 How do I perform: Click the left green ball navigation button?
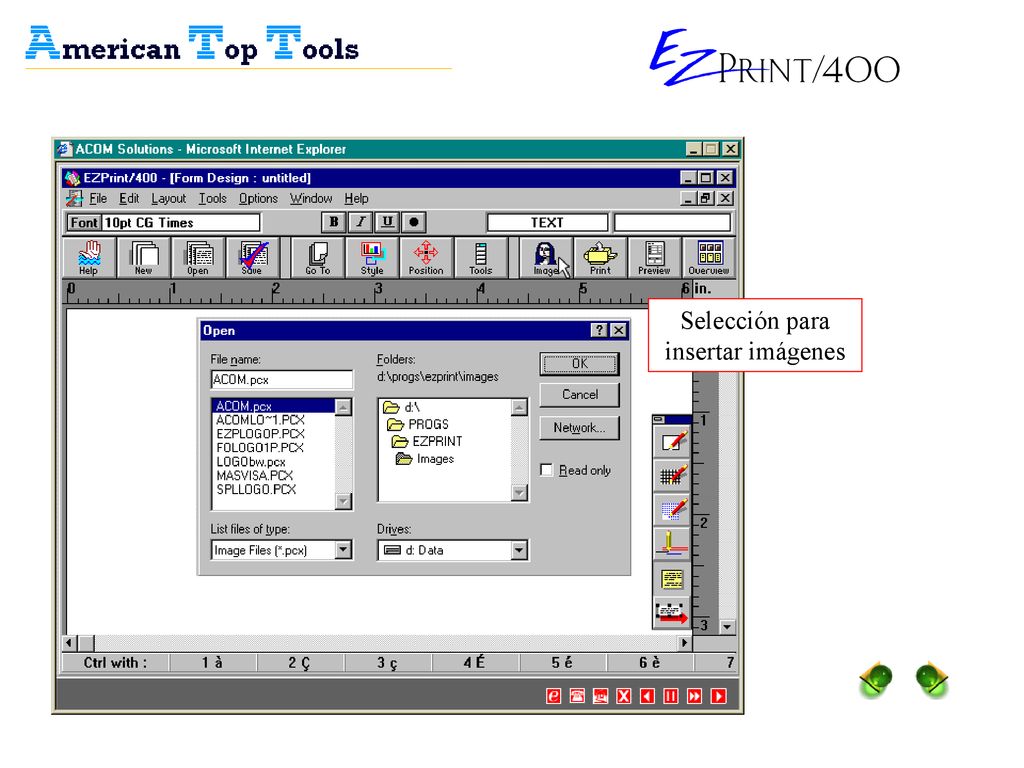coord(877,679)
